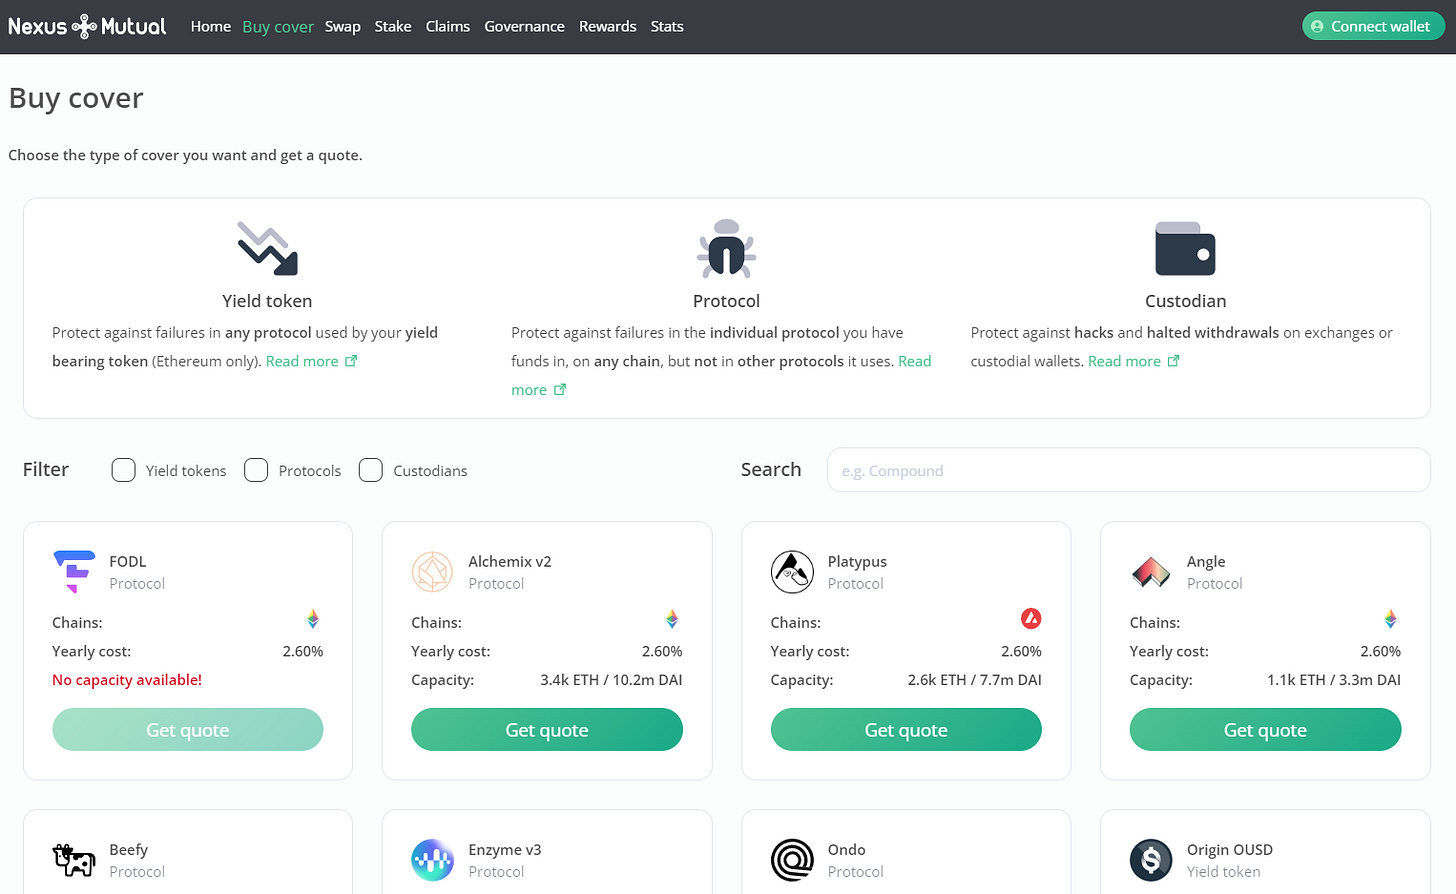The width and height of the screenshot is (1456, 894).
Task: Open the Swap page
Action: [343, 26]
